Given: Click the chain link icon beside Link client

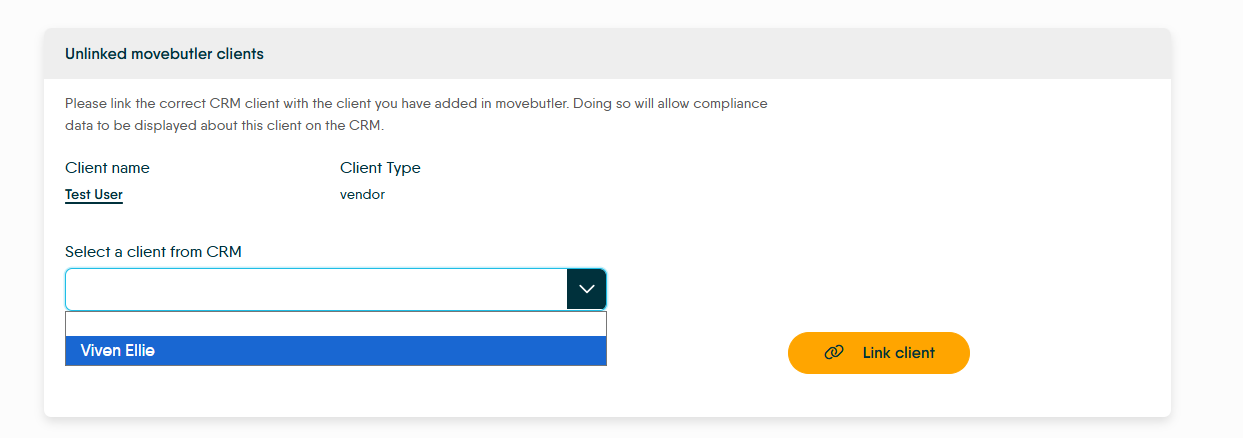Looking at the screenshot, I should pos(834,353).
